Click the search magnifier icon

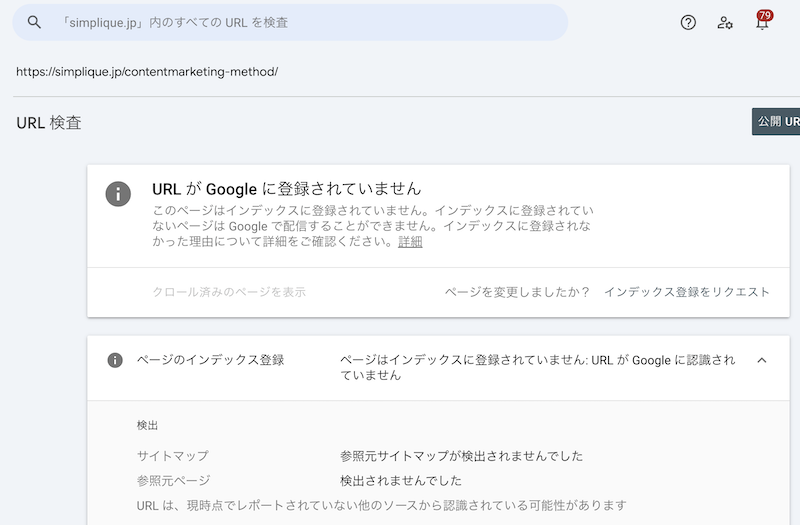tap(34, 22)
